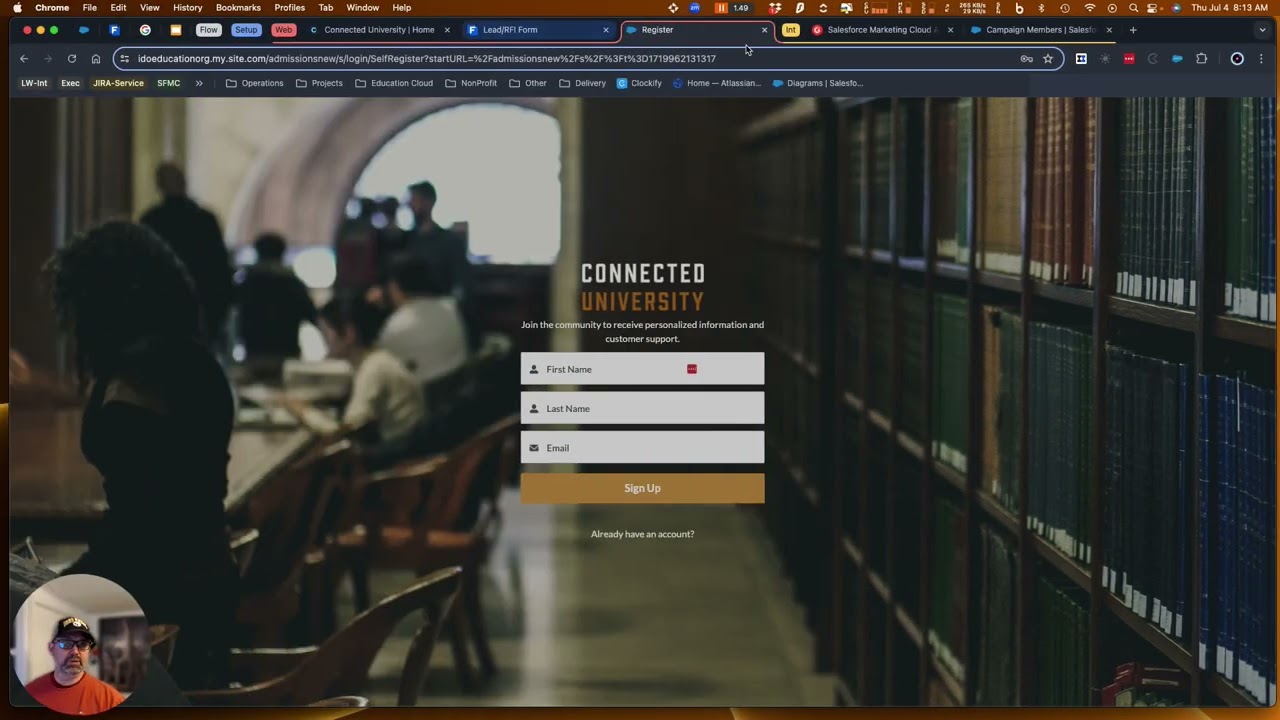Open Spotlight search
This screenshot has height=720, width=1280.
(1133, 7)
